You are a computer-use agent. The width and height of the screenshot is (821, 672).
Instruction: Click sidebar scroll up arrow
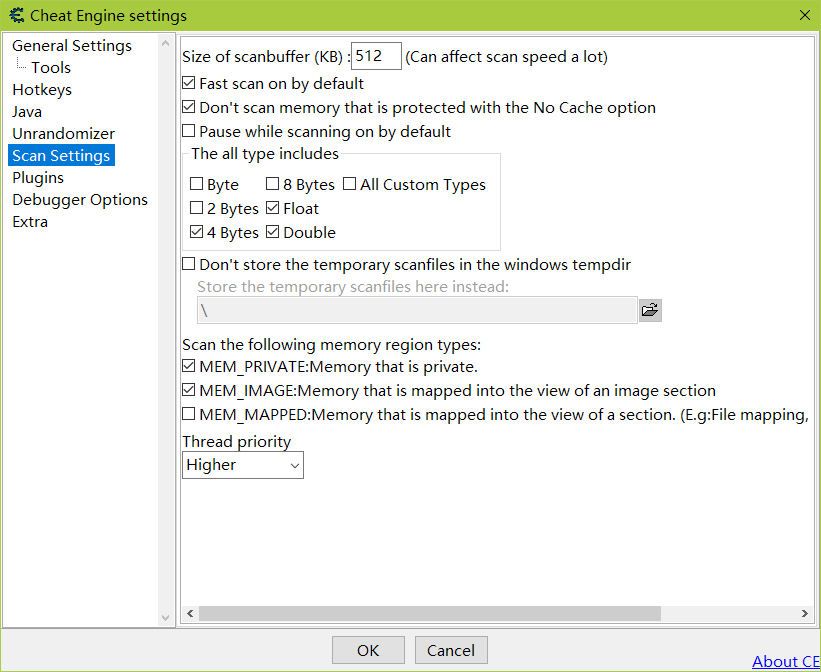click(x=165, y=43)
